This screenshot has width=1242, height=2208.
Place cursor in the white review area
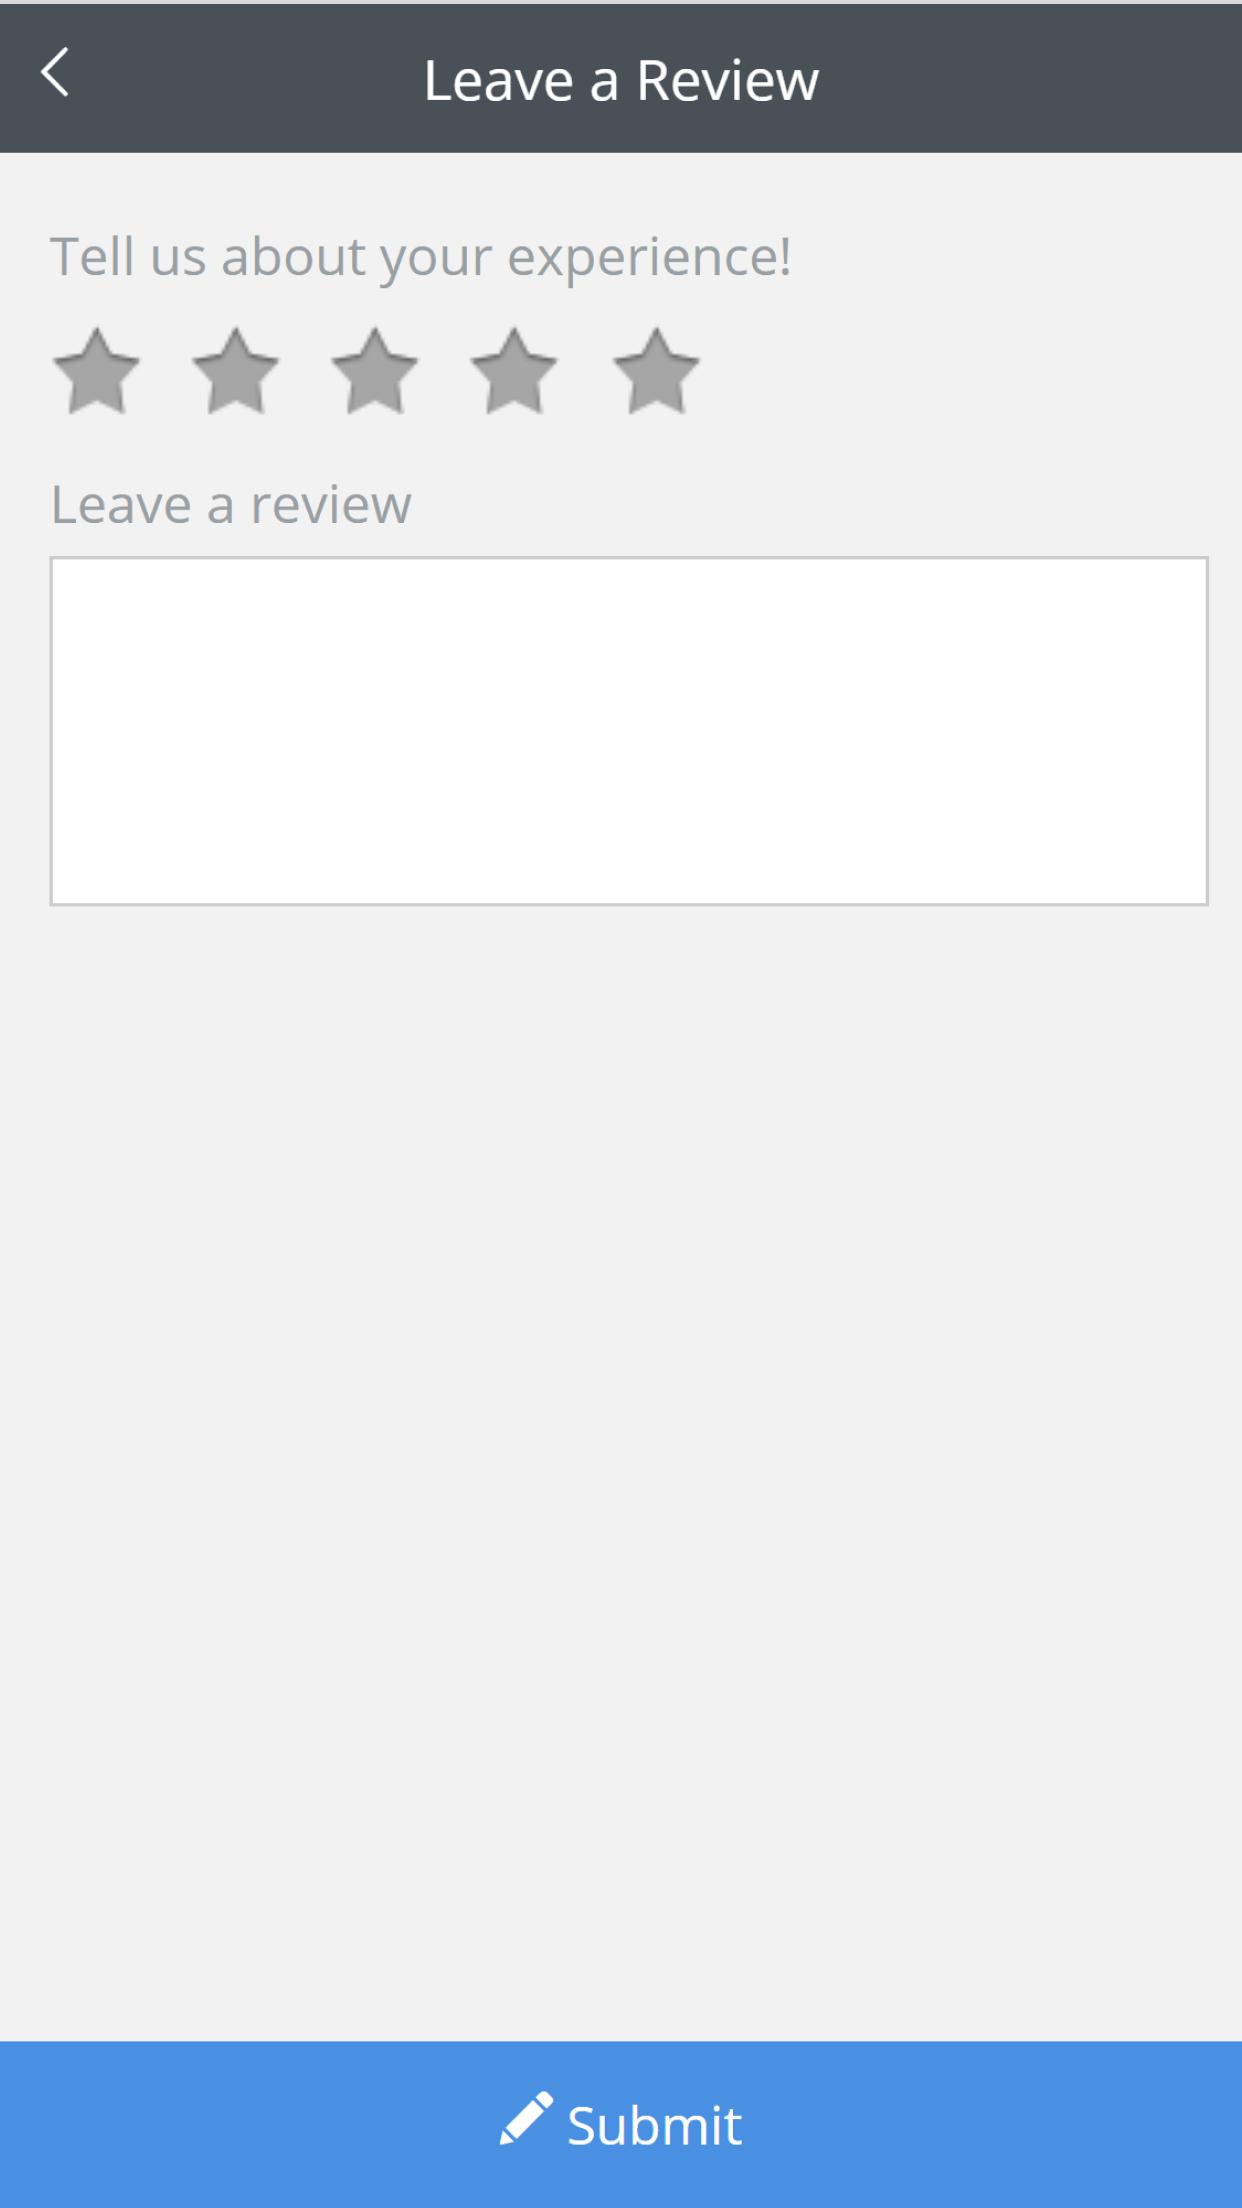coord(629,731)
